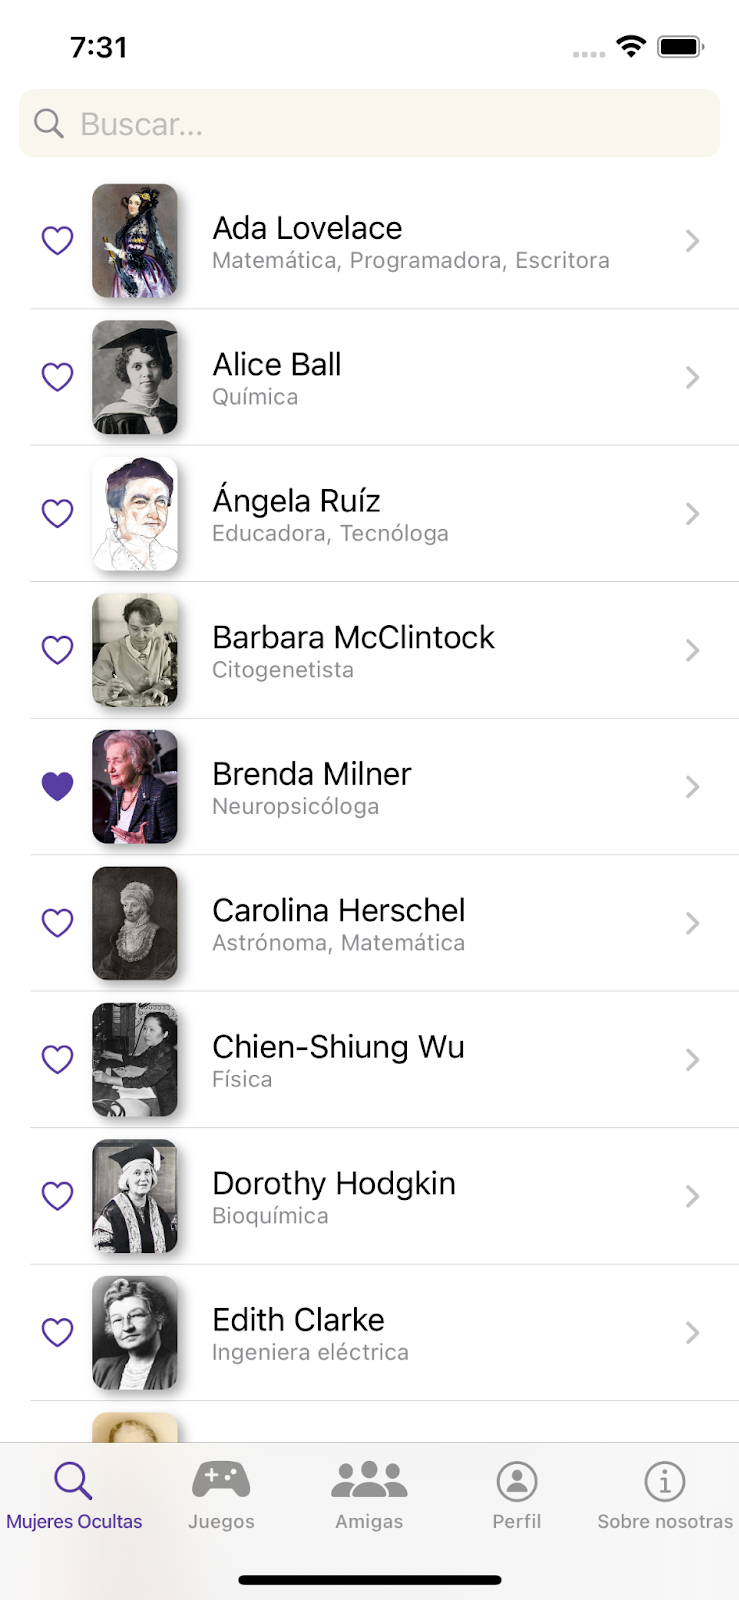Open the Perfil person icon tab
The width and height of the screenshot is (739, 1600).
point(517,1481)
